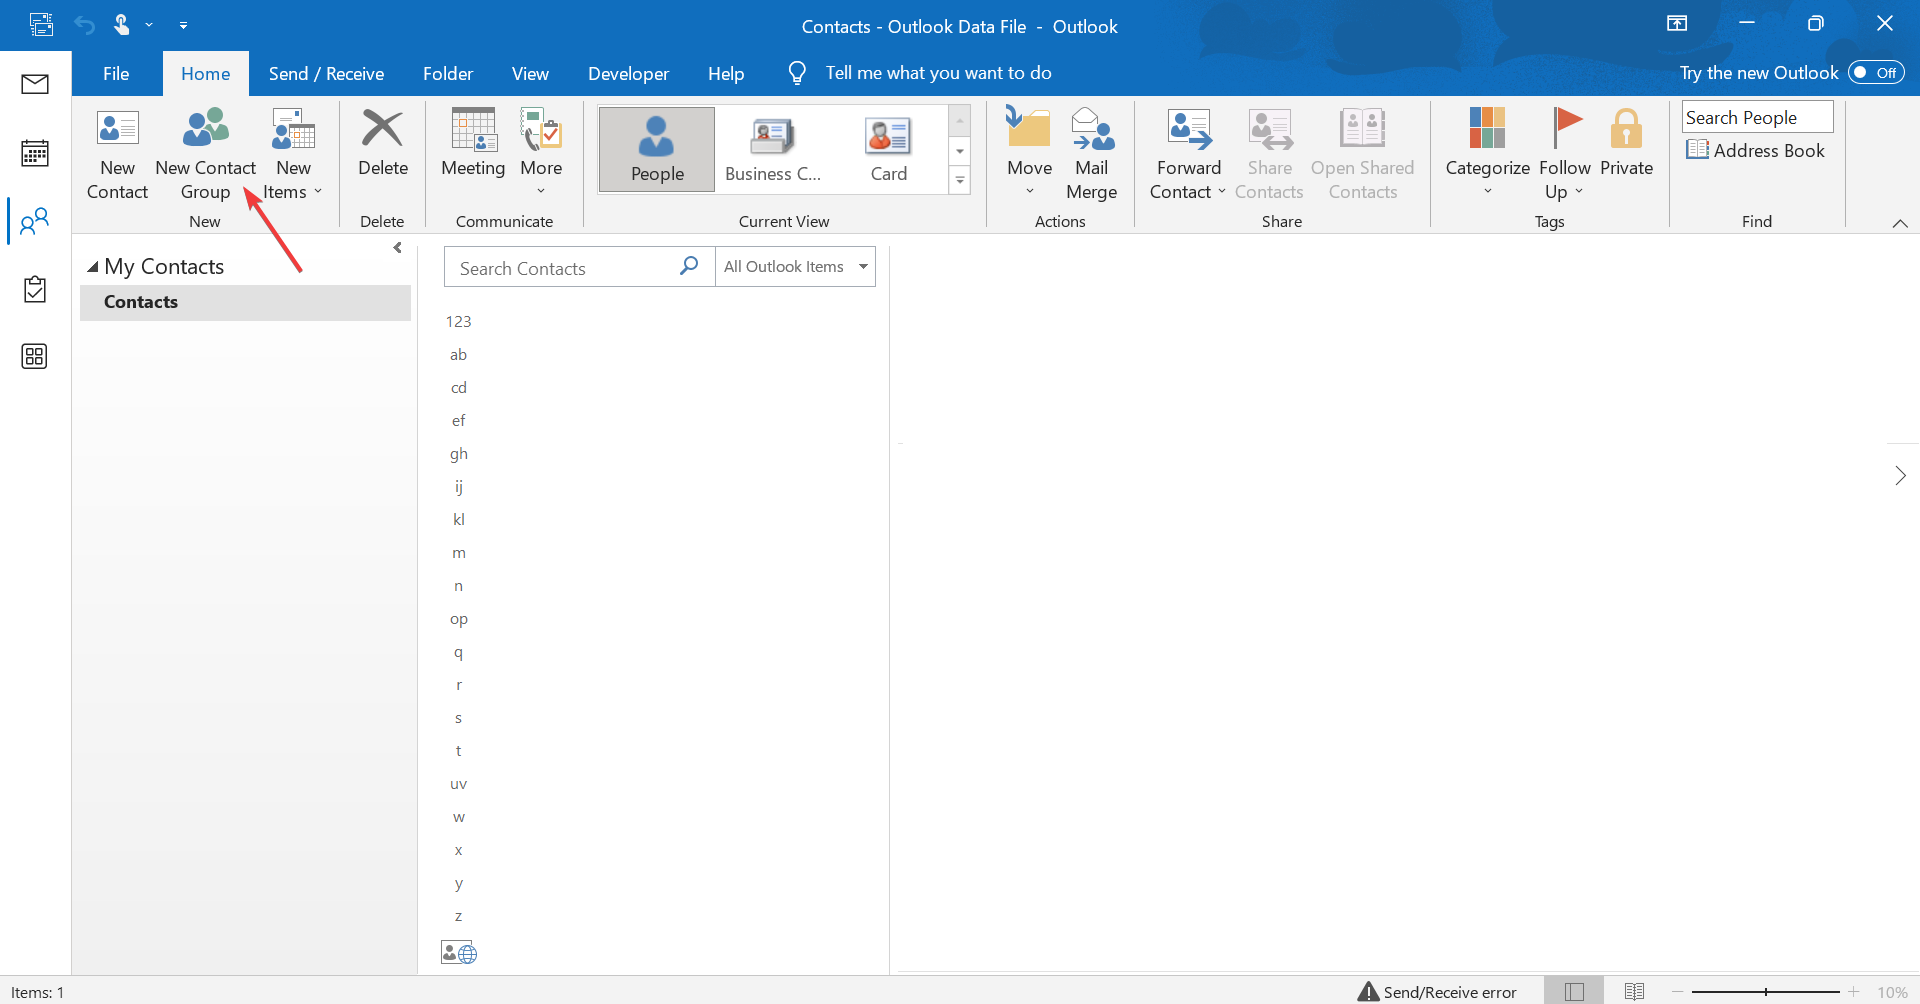Open the Address Book
The height and width of the screenshot is (1004, 1920).
(1755, 150)
